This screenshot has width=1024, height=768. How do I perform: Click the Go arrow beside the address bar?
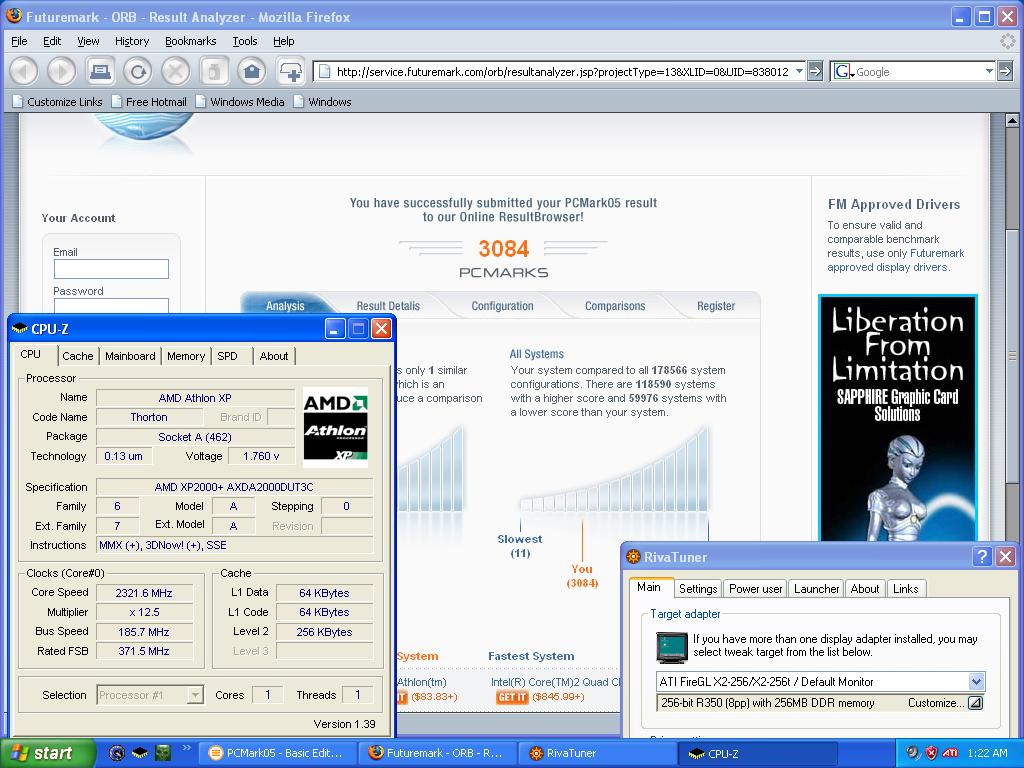[x=814, y=71]
